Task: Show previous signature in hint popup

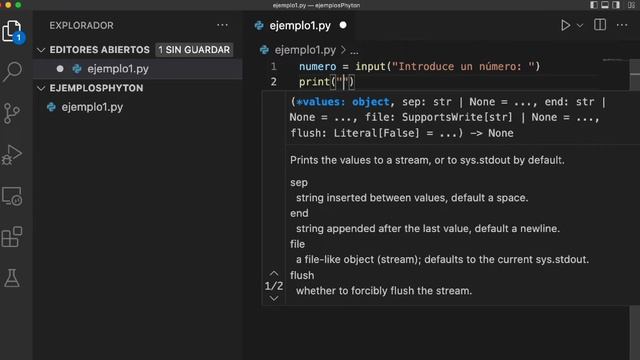Action: 274,273
